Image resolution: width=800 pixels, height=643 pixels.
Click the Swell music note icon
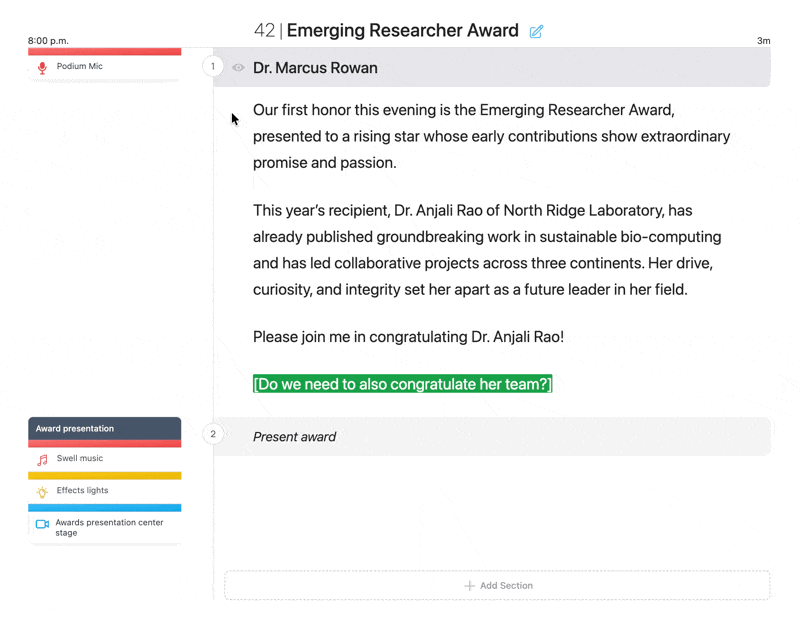click(x=42, y=460)
